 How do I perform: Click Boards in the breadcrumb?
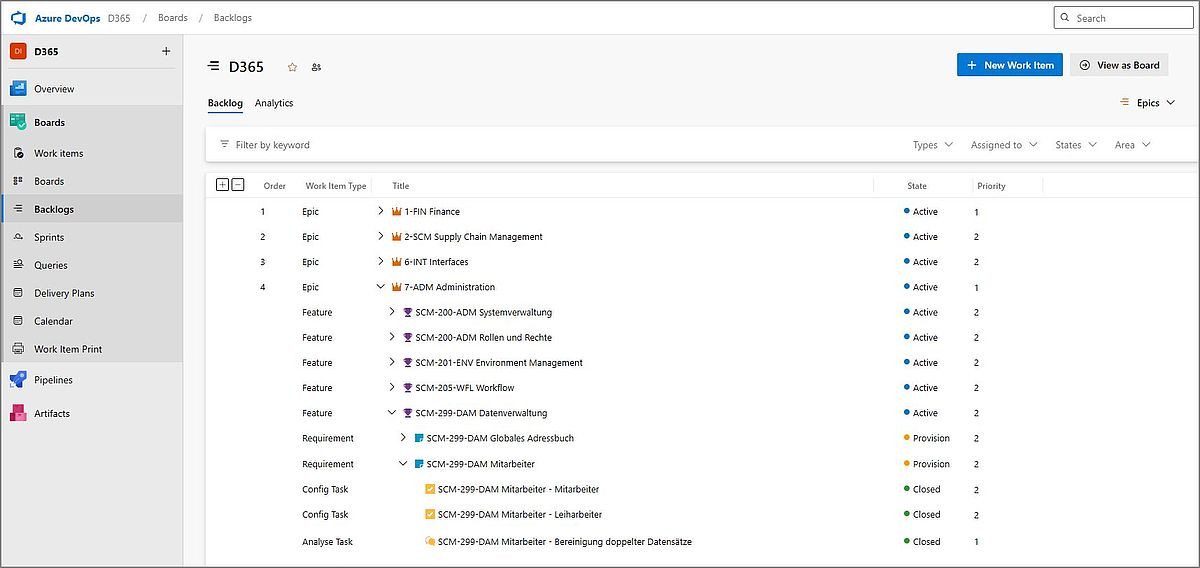coord(172,18)
